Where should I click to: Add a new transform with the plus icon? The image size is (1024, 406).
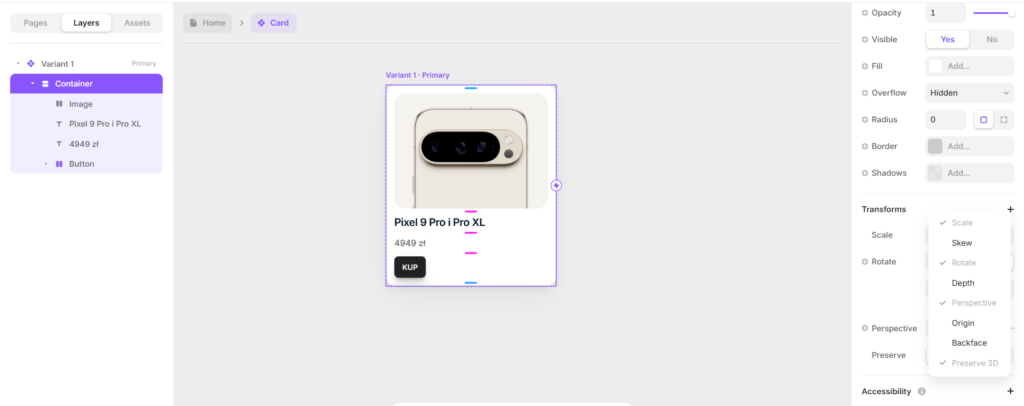1010,210
